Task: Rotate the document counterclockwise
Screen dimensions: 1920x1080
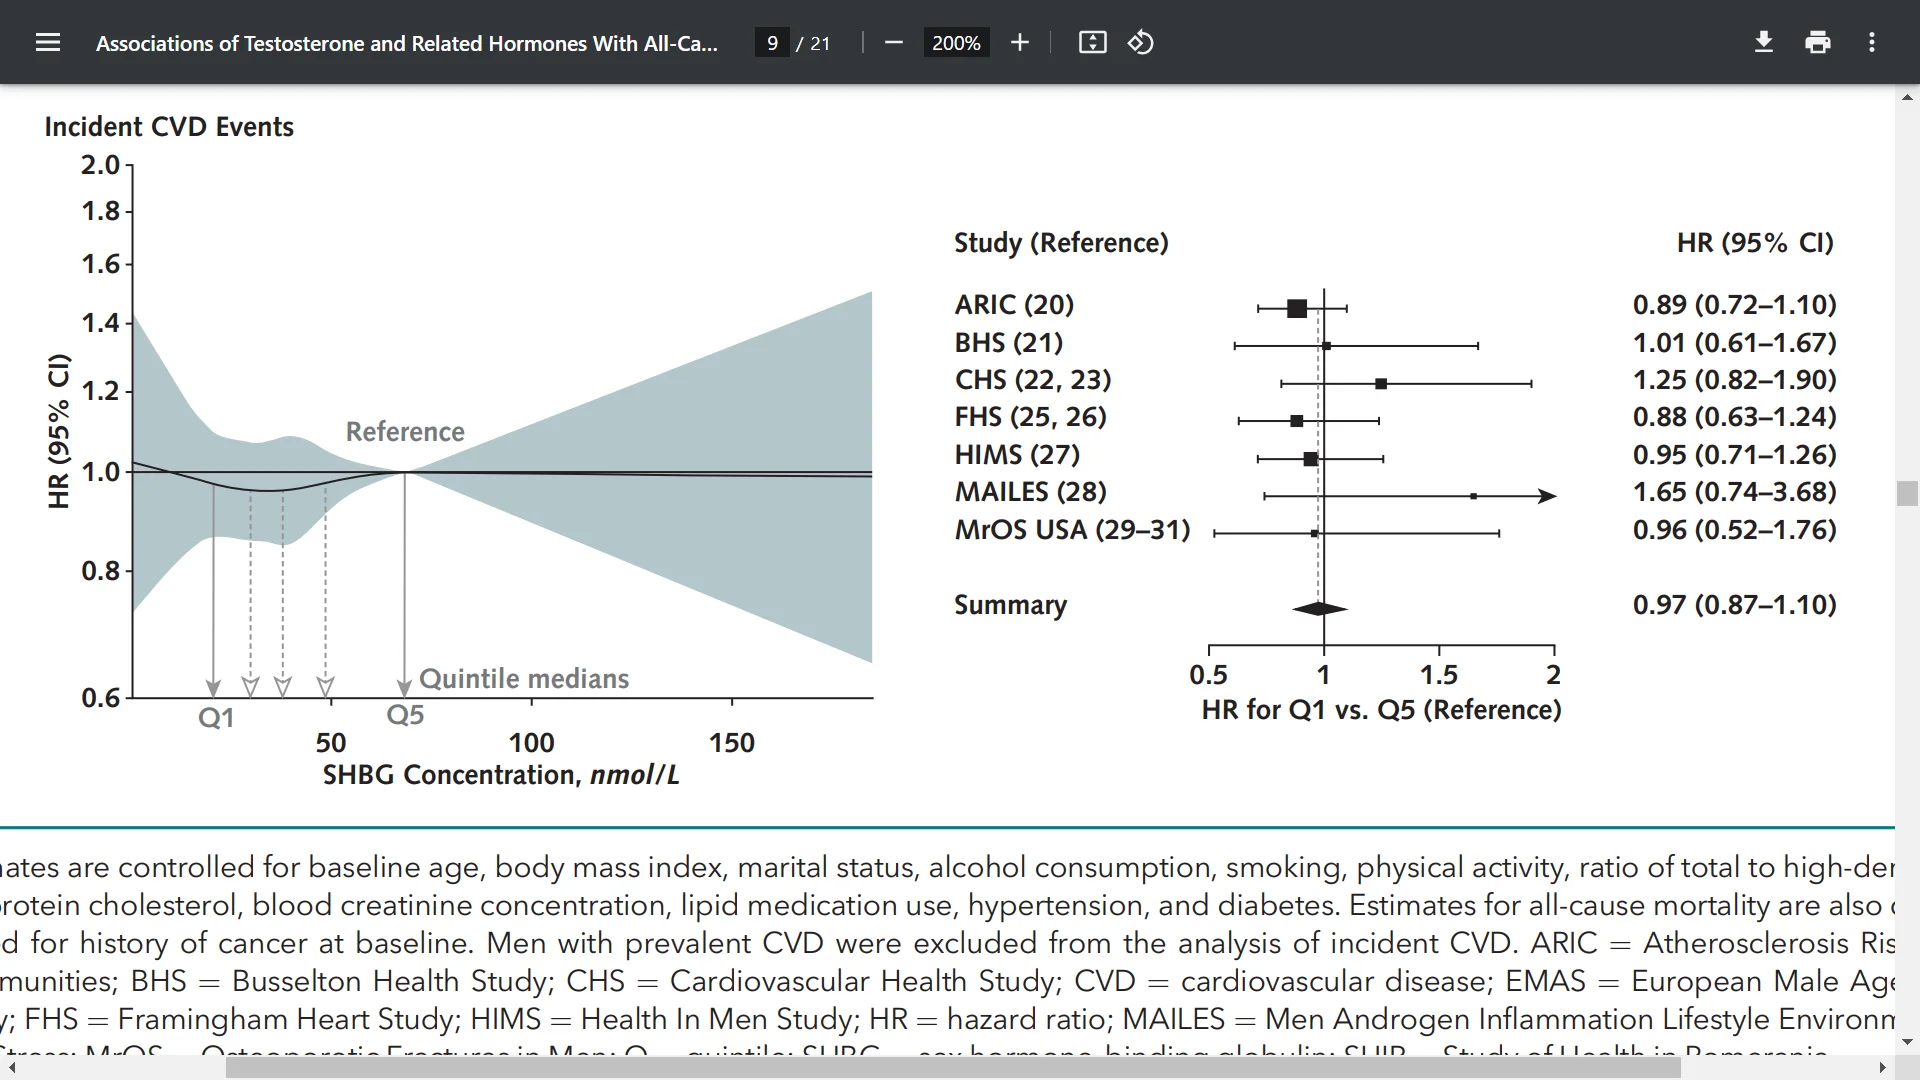Action: pyautogui.click(x=1141, y=42)
